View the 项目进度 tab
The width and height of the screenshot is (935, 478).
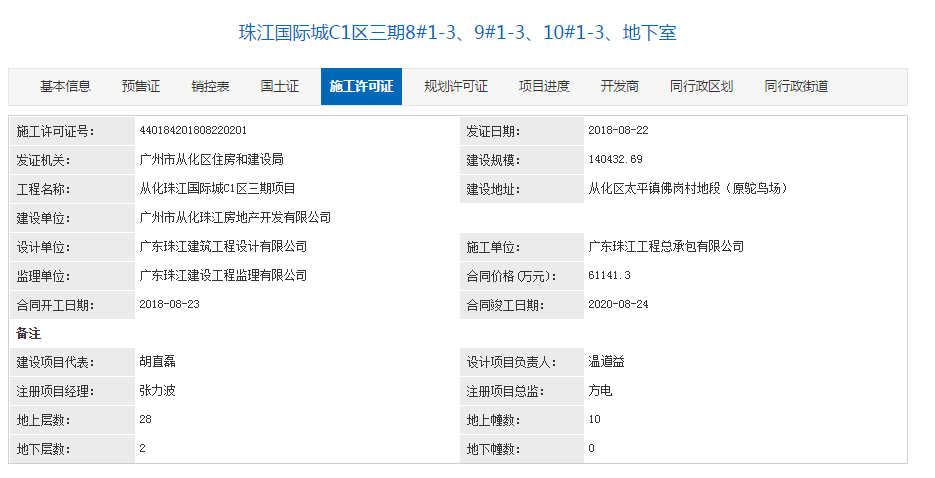[544, 87]
